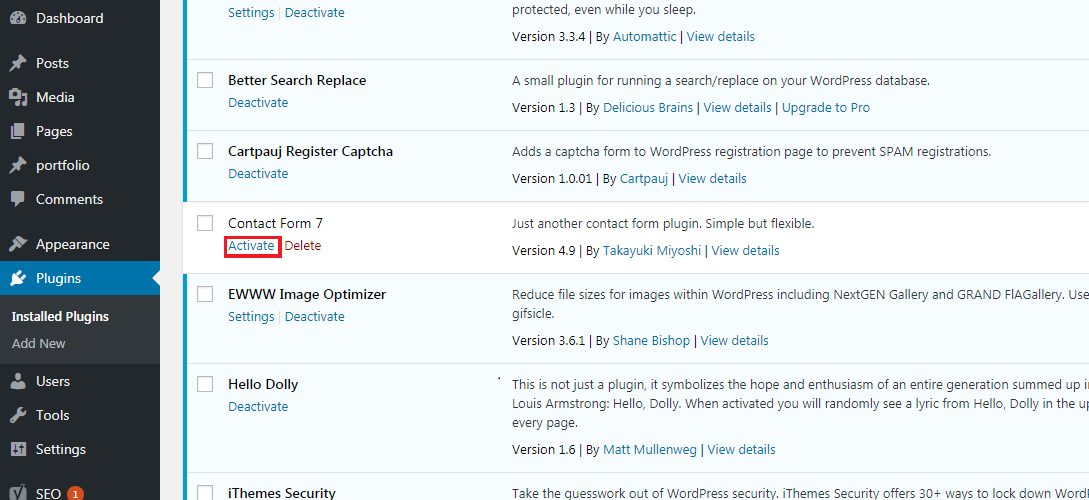
Task: Deactivate EWWW Image Optimizer plugin
Action: 315,317
